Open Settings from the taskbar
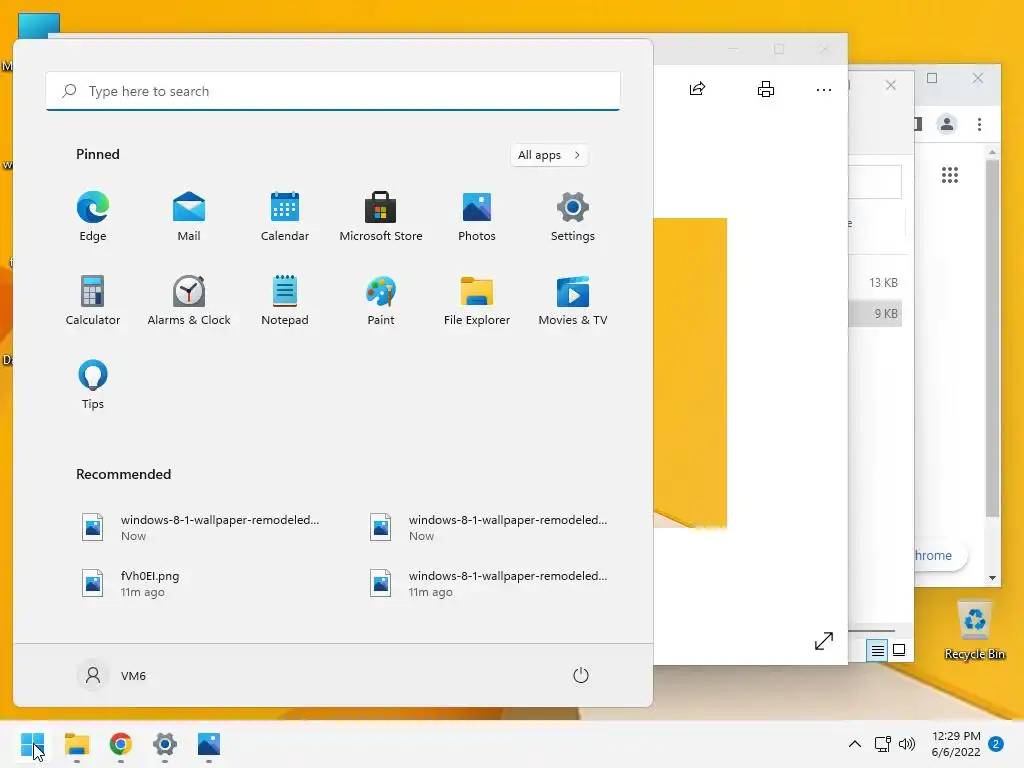Viewport: 1024px width, 768px height. click(x=165, y=744)
